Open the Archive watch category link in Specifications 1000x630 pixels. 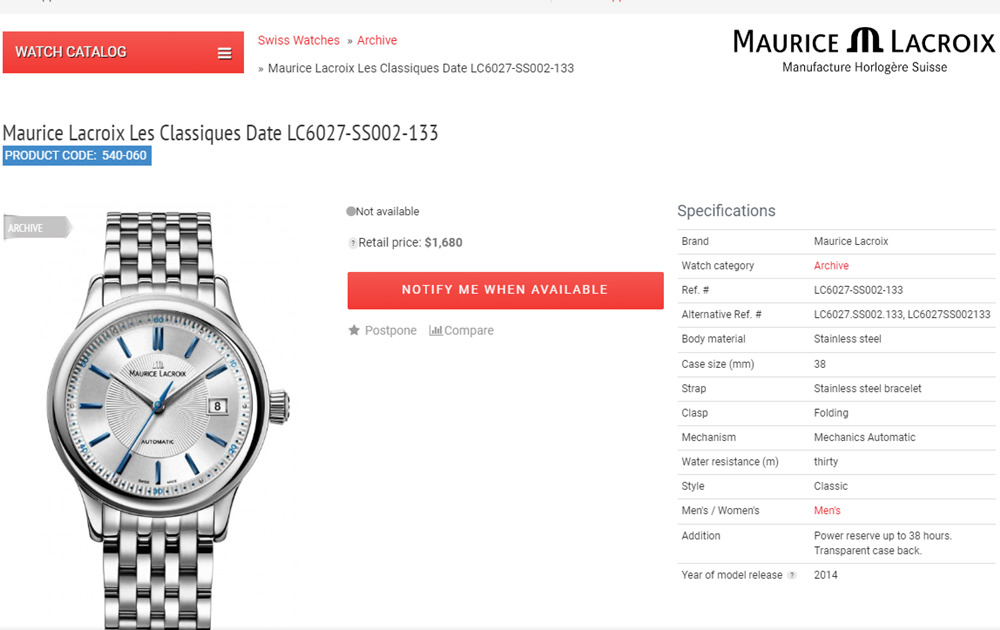pyautogui.click(x=831, y=266)
